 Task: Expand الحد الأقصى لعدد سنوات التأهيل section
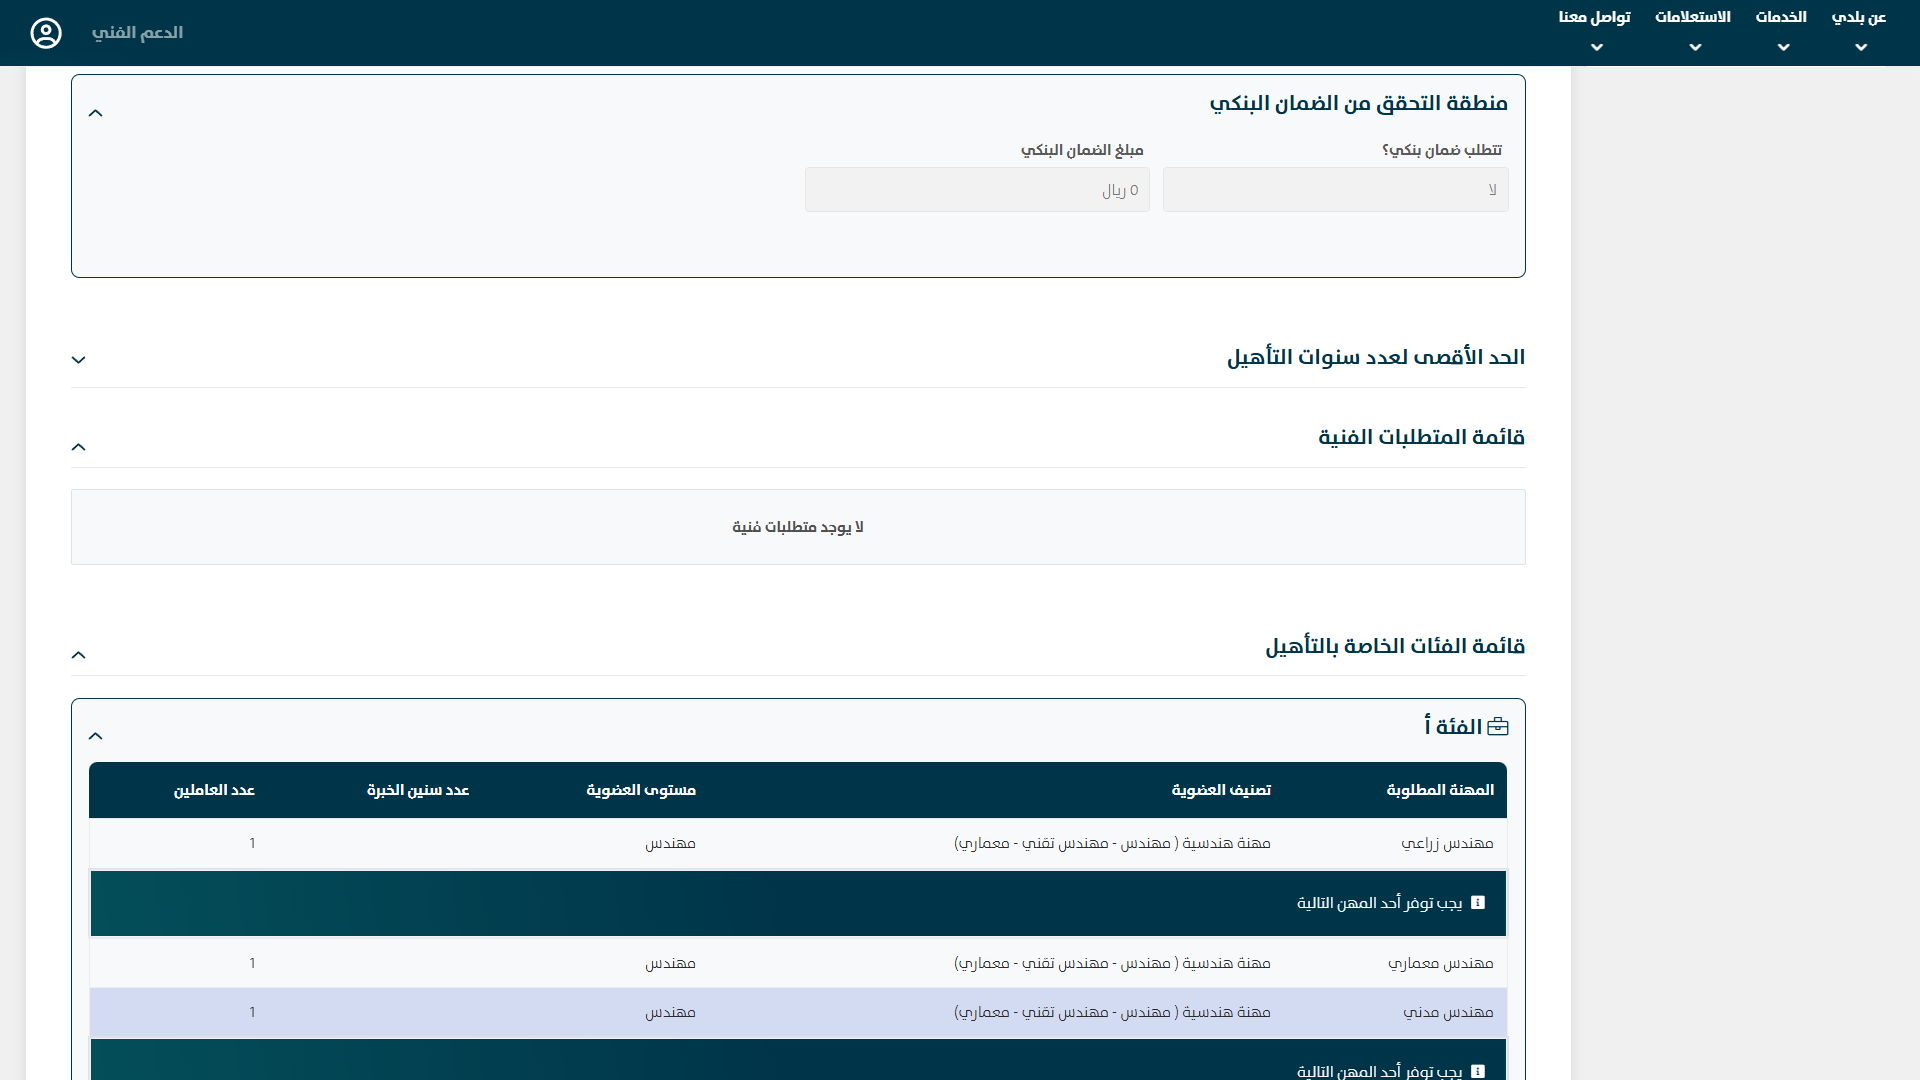click(x=79, y=360)
